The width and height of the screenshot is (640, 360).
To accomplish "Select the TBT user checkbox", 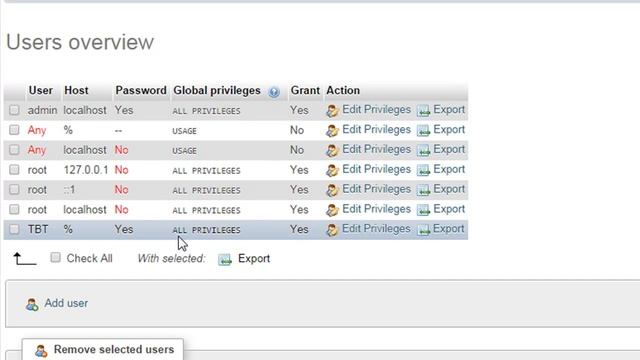I will point(14,229).
